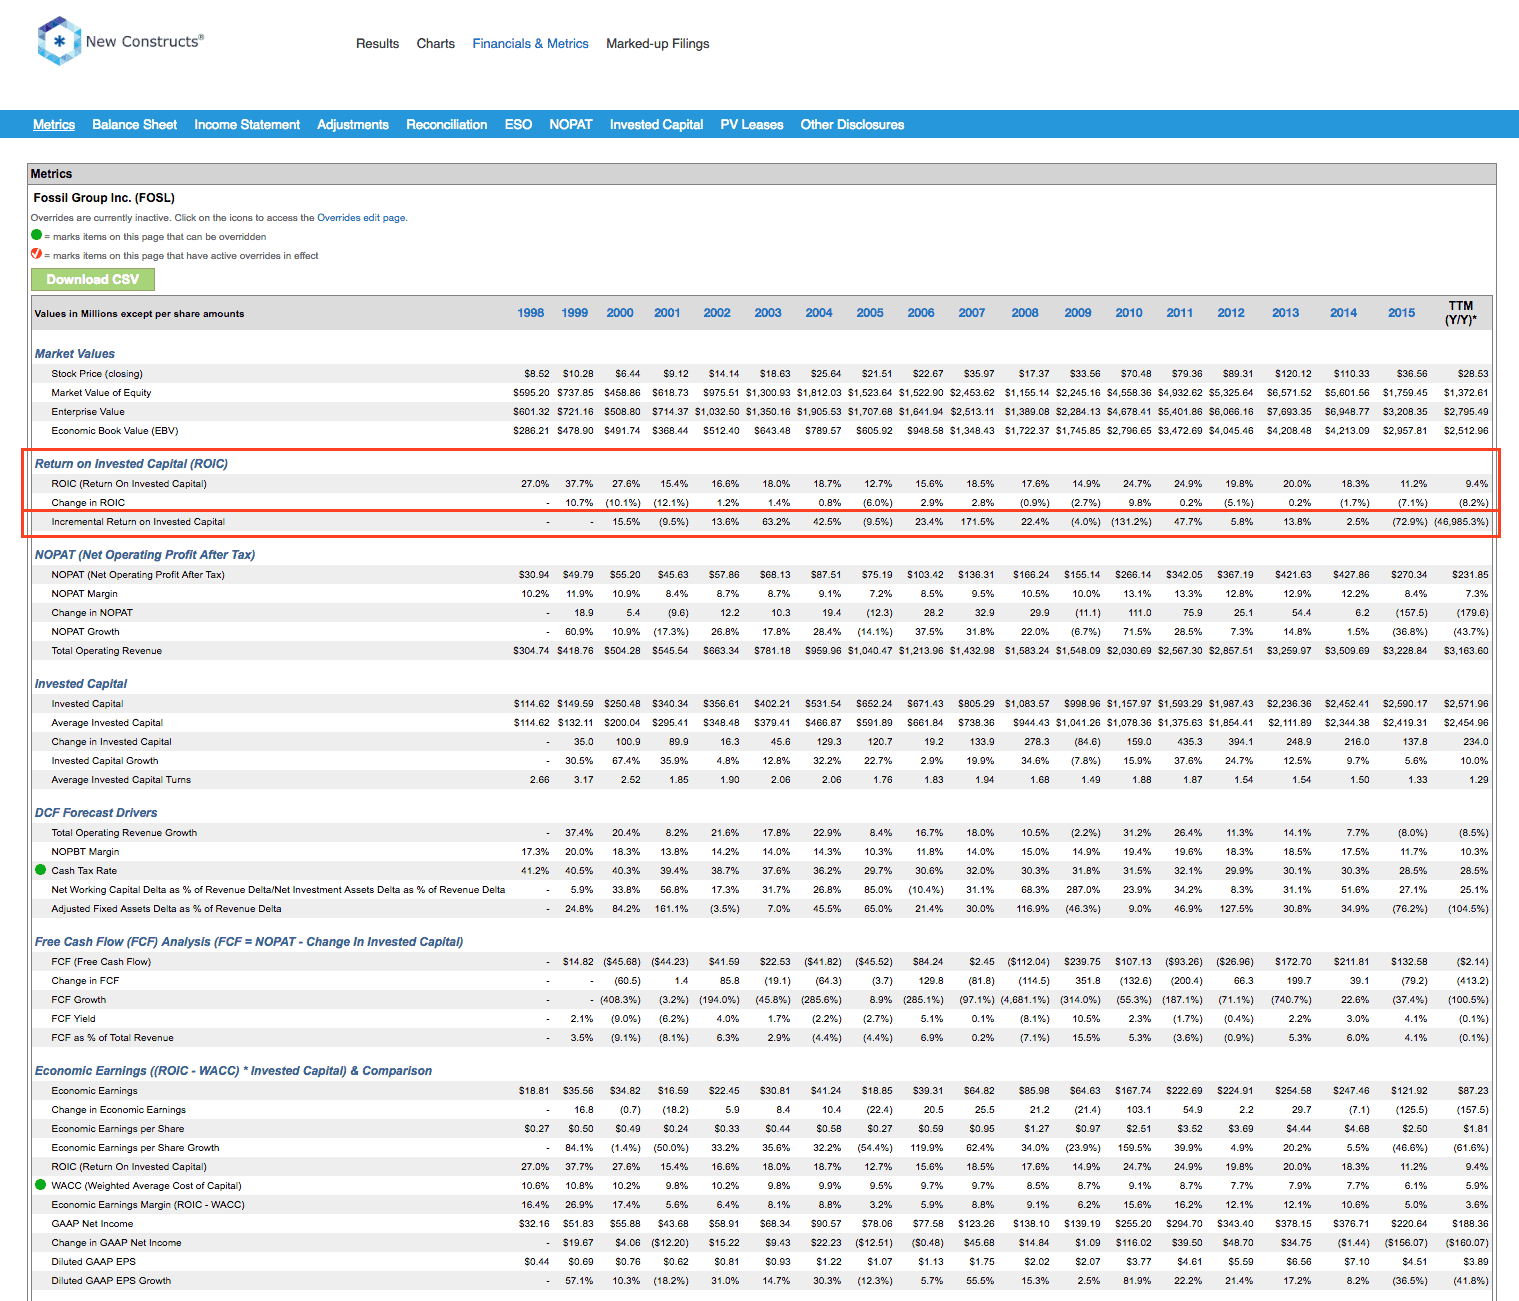The height and width of the screenshot is (1301, 1519).
Task: Click the 2004 year column header
Action: click(x=819, y=313)
